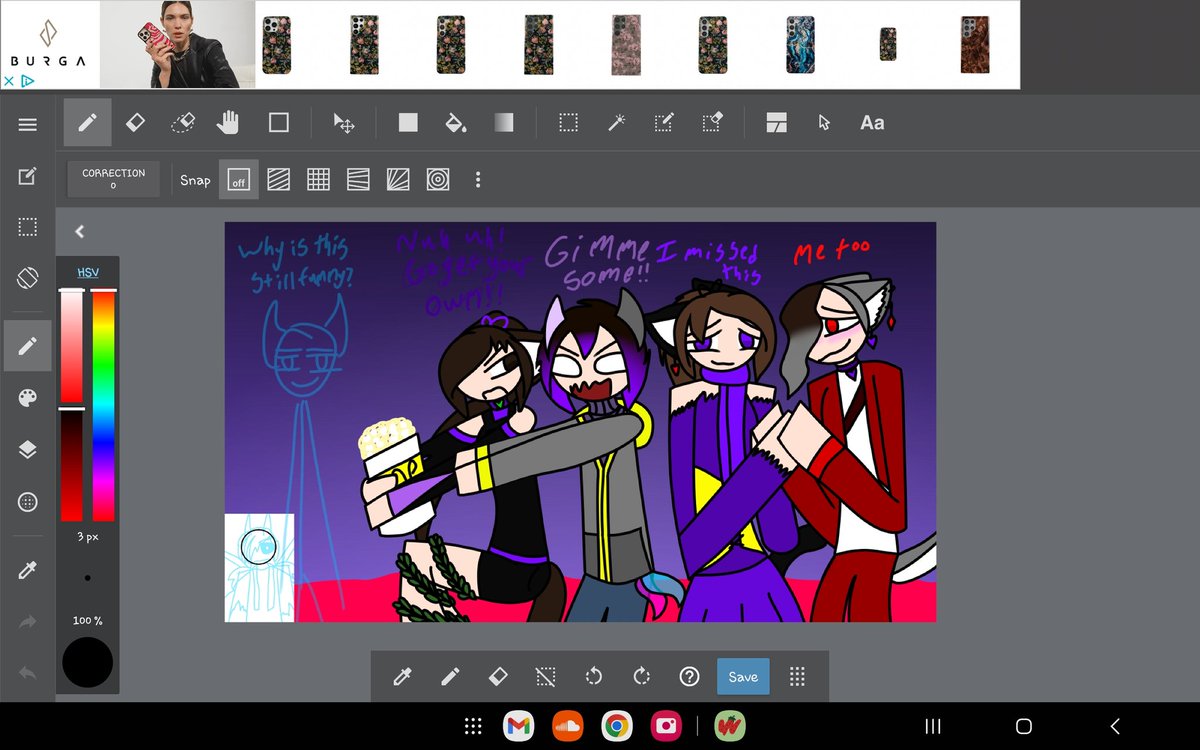Viewport: 1200px width, 750px height.
Task: Pick a hue on rainbow bar
Action: (x=103, y=405)
